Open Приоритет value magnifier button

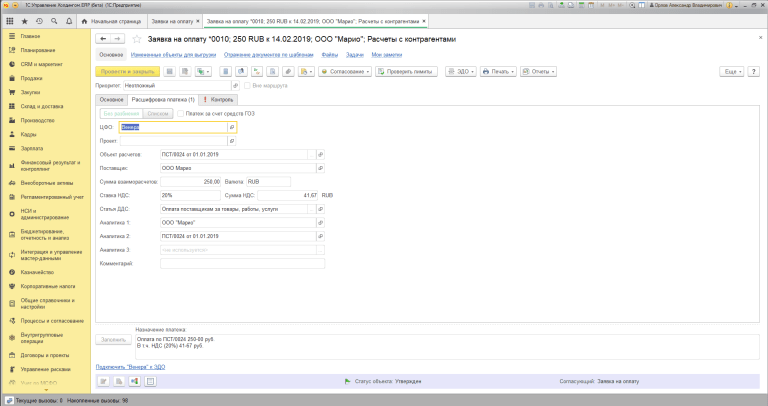pos(236,86)
